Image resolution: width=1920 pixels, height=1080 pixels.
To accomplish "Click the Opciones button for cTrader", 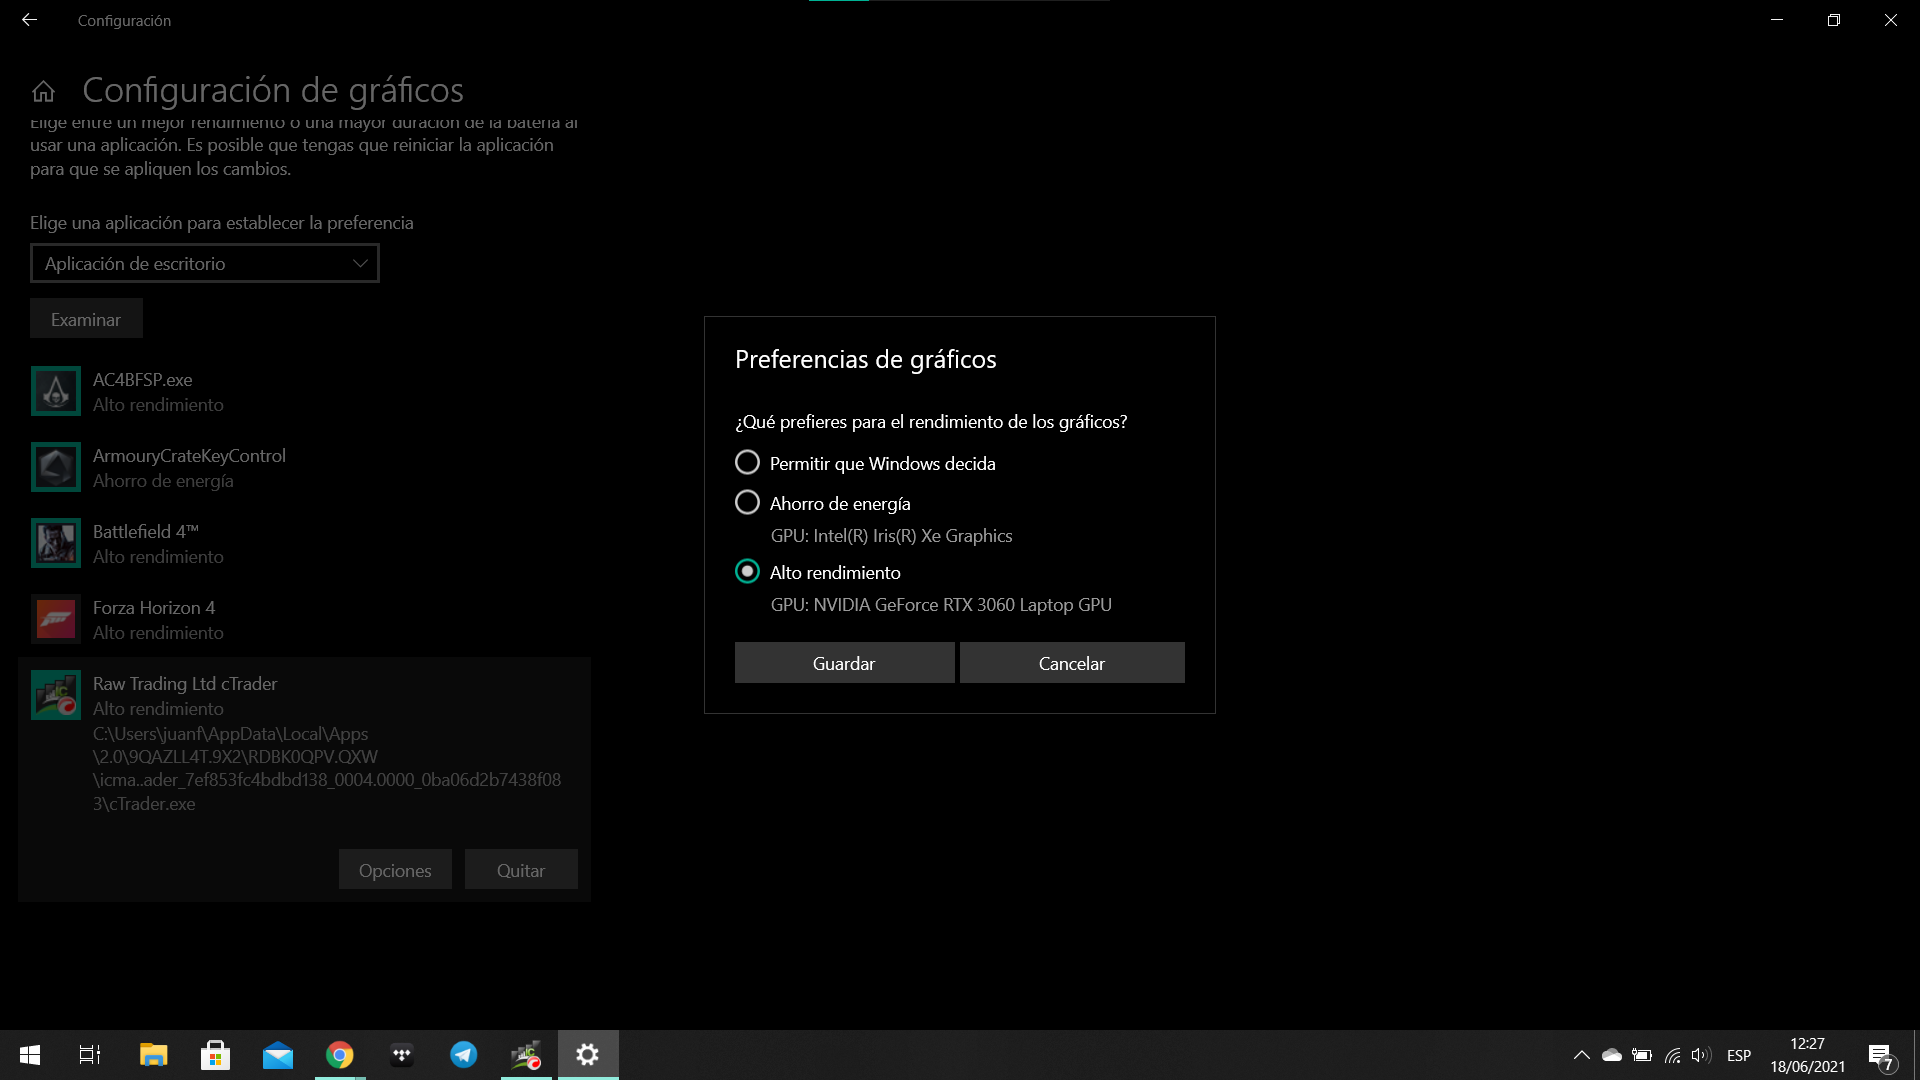I will tap(395, 870).
